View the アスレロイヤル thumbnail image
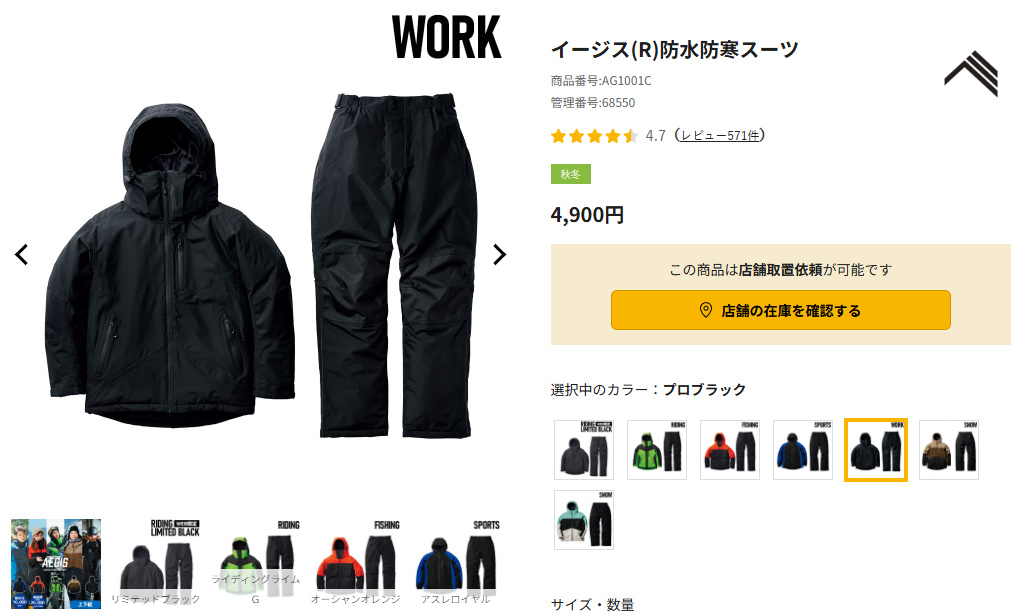The height and width of the screenshot is (614, 1016). [x=455, y=563]
